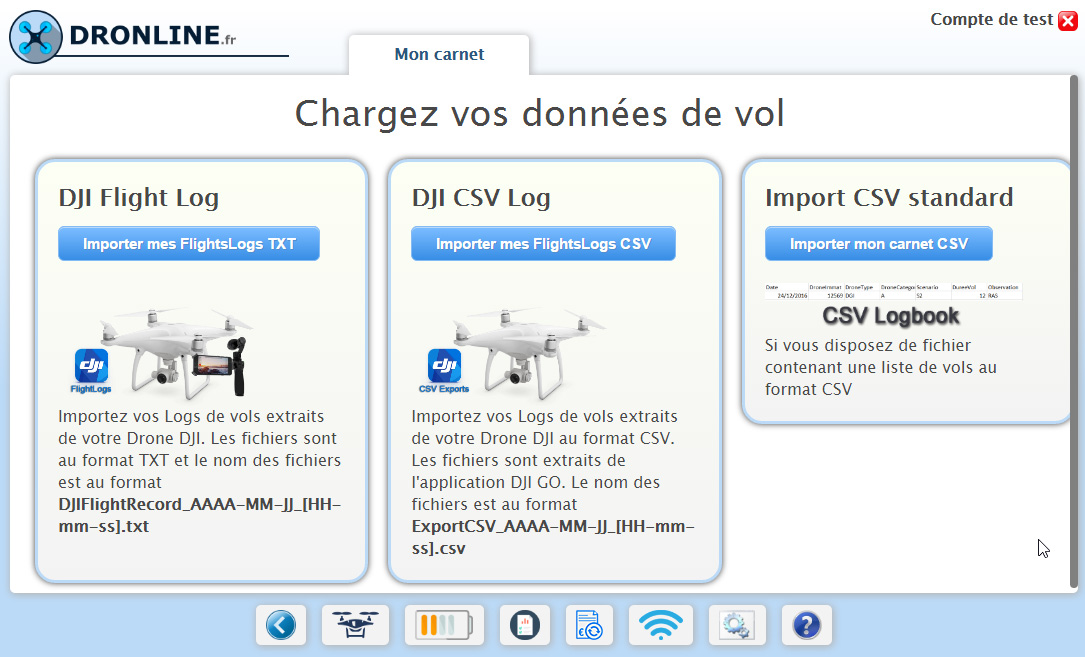
Task: Click the DJI FlightLogs app icon
Action: (91, 371)
